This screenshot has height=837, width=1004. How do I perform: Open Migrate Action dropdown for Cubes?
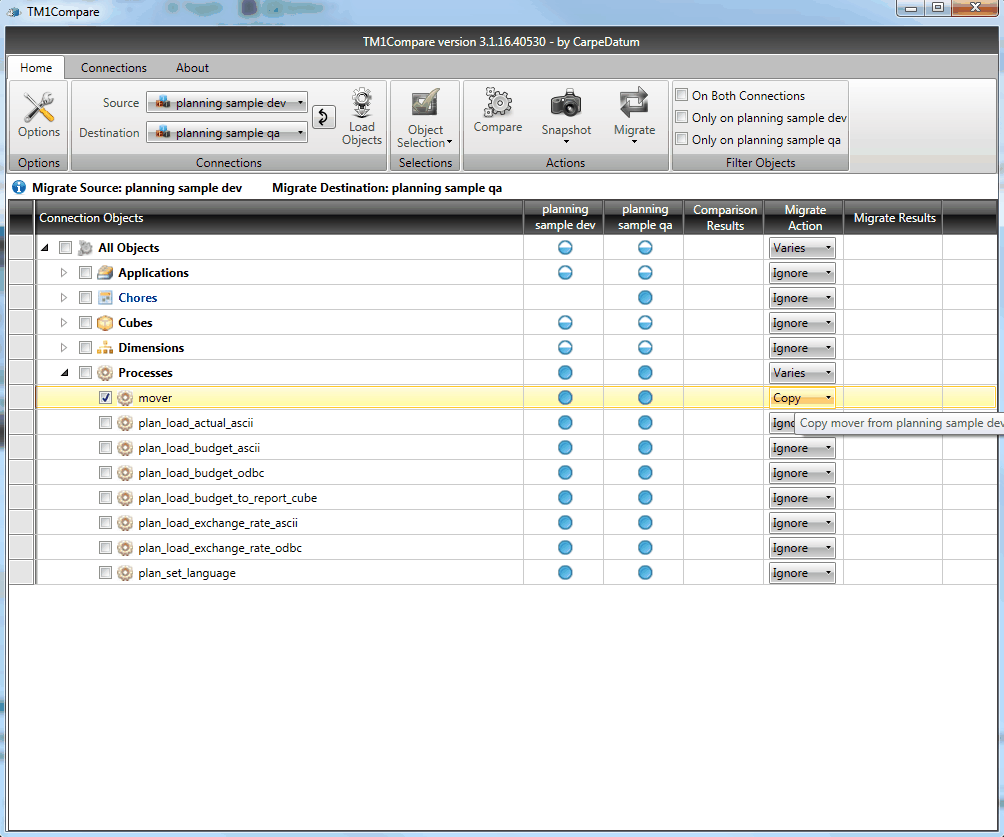click(x=802, y=323)
